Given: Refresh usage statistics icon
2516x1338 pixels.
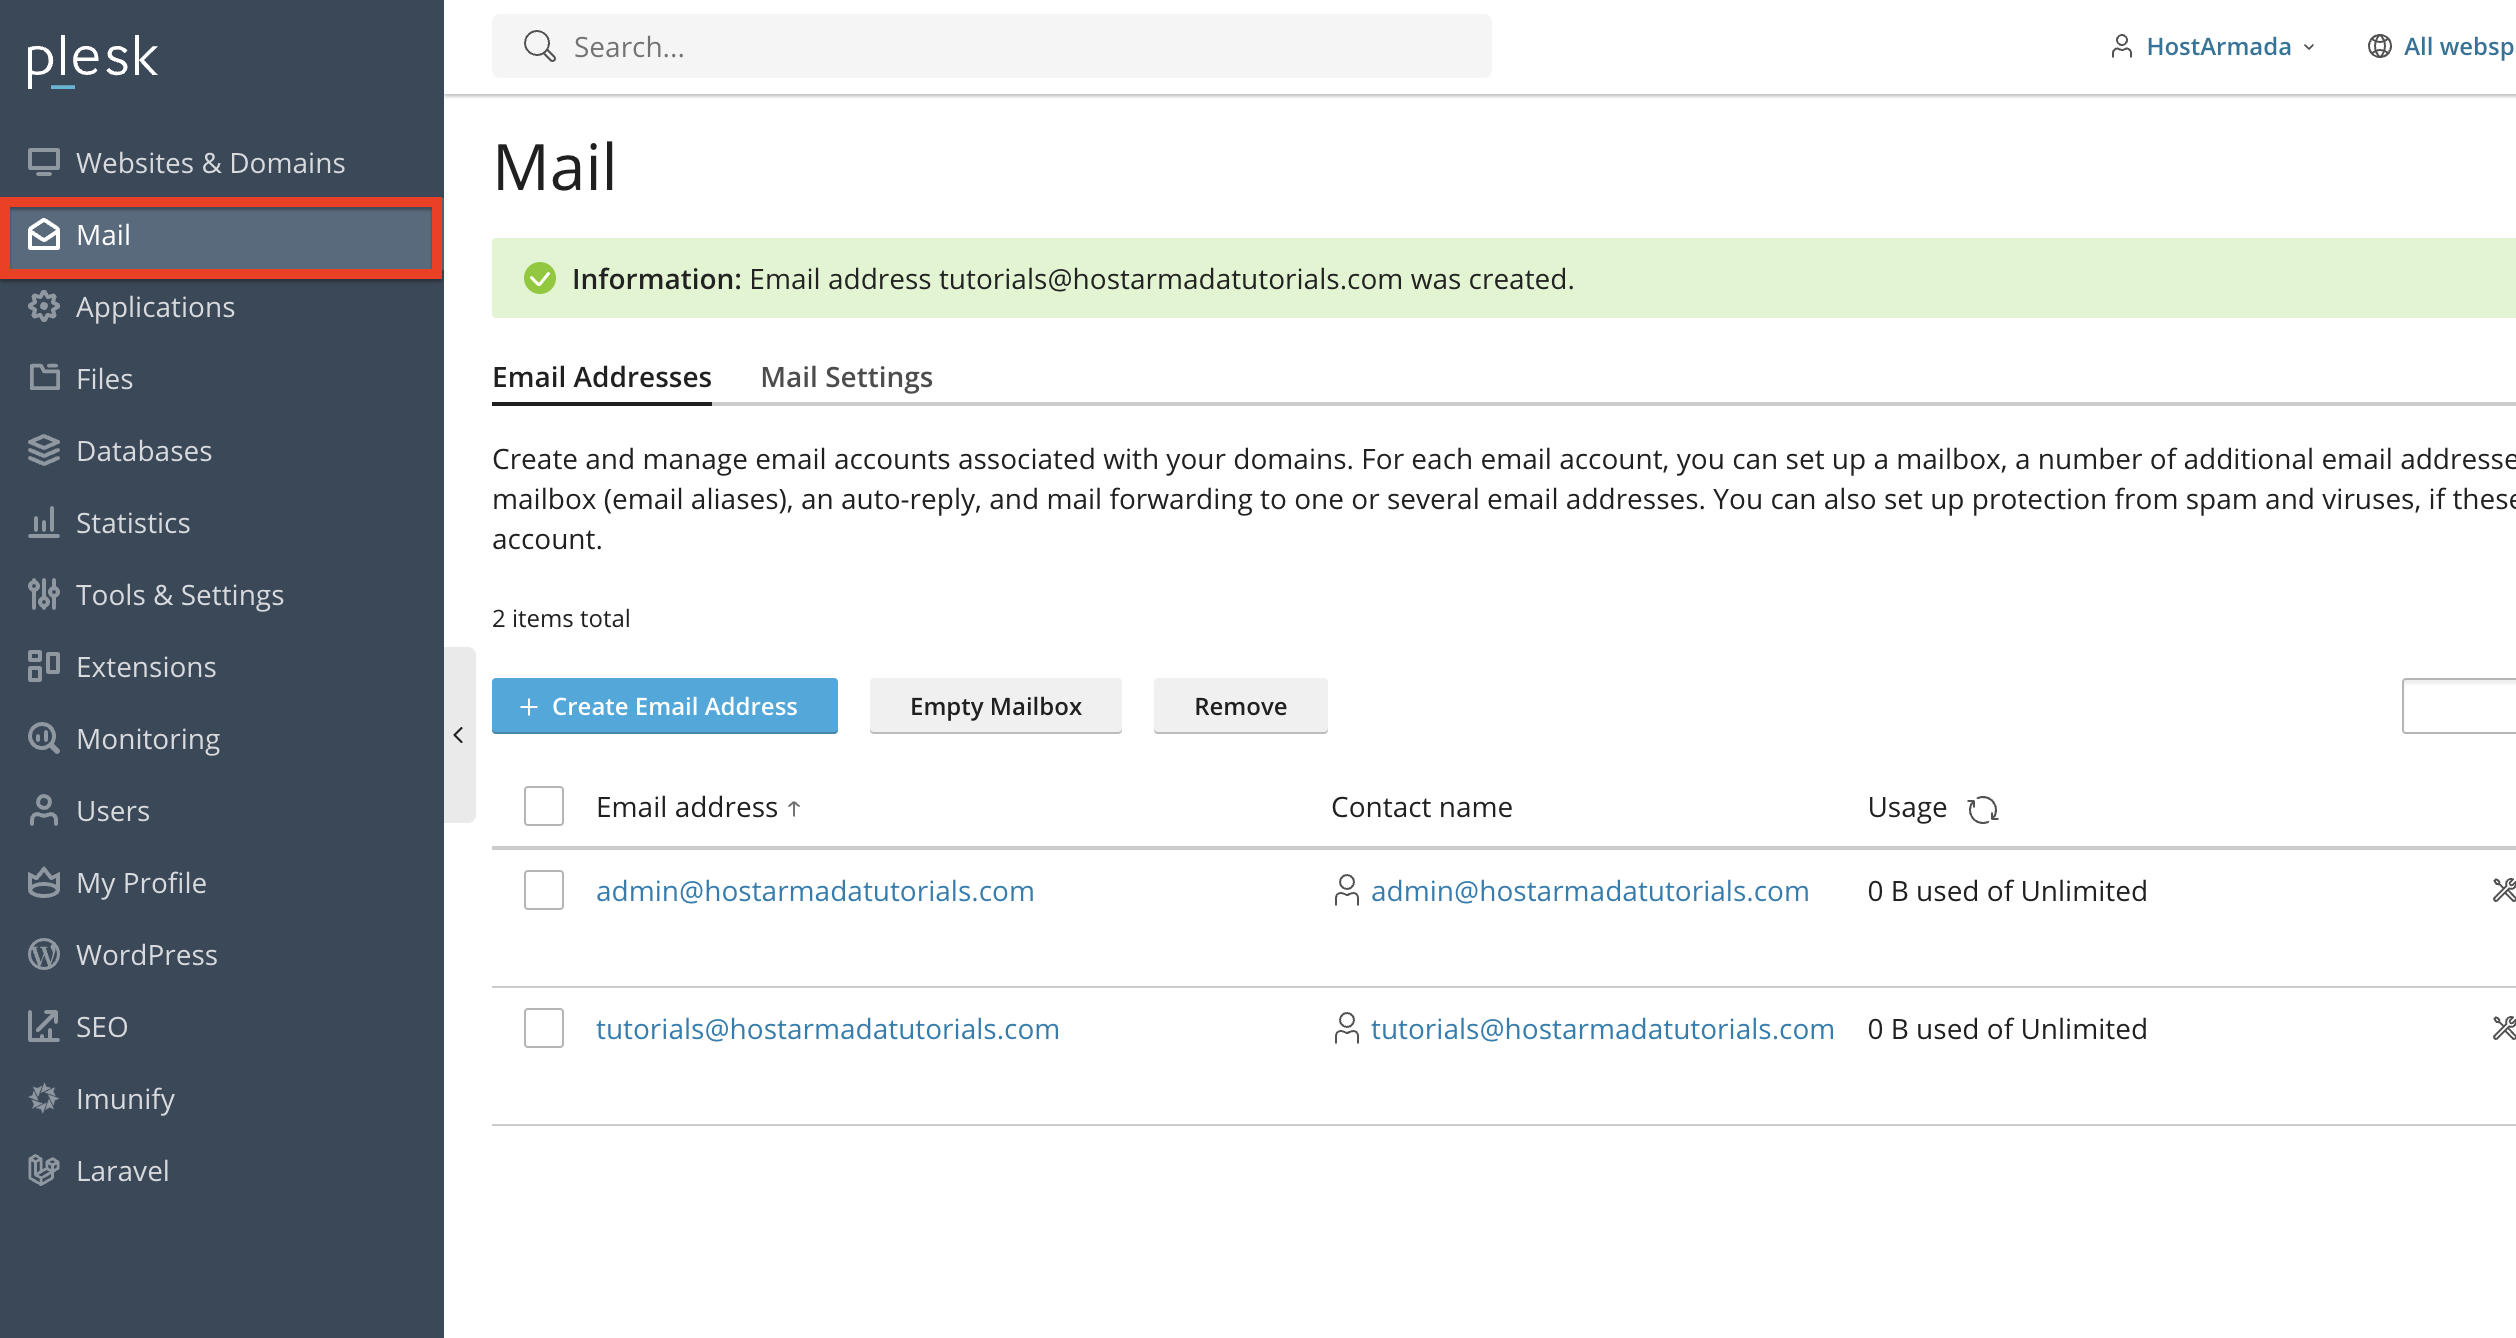Looking at the screenshot, I should click(1982, 809).
